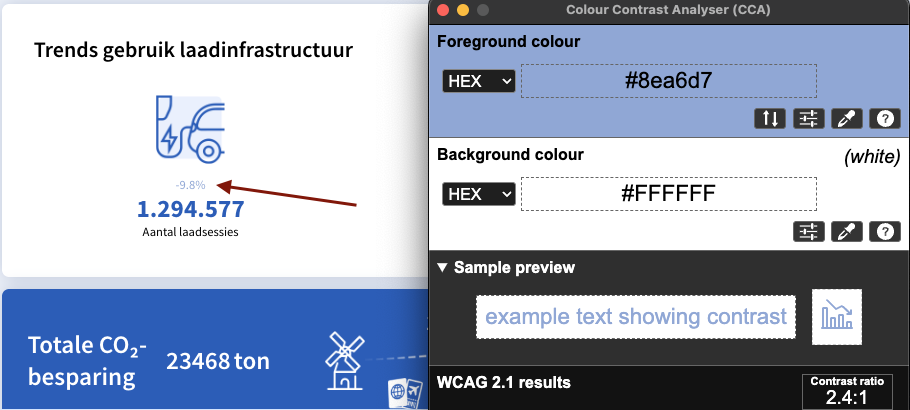Image resolution: width=910 pixels, height=410 pixels.
Task: Pick background colour with eyedropper
Action: point(846,232)
